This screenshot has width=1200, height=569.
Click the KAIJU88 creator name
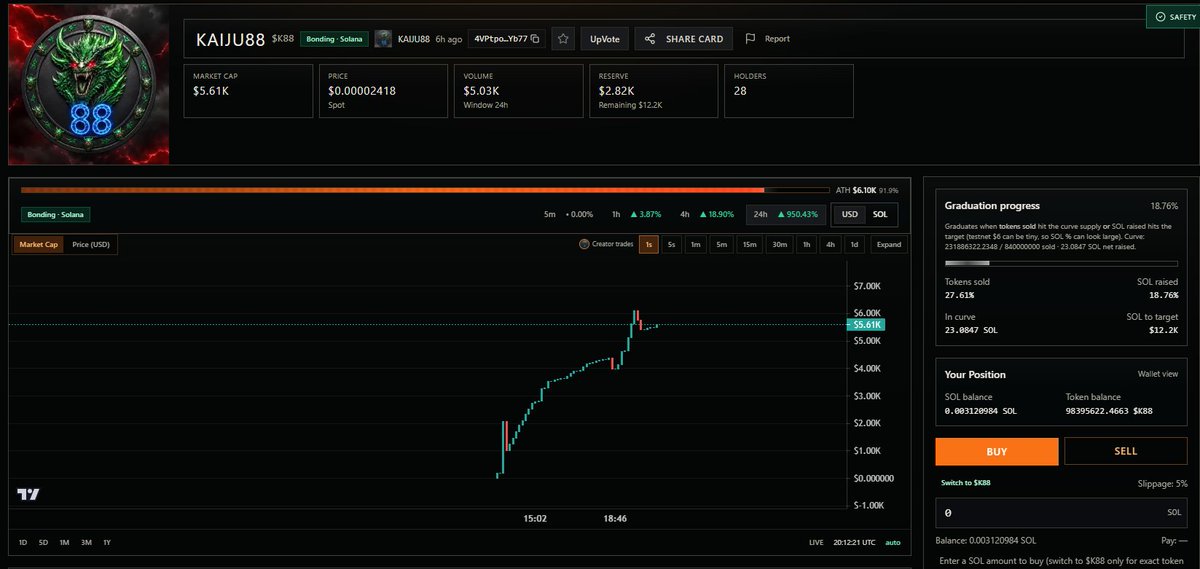pos(414,39)
